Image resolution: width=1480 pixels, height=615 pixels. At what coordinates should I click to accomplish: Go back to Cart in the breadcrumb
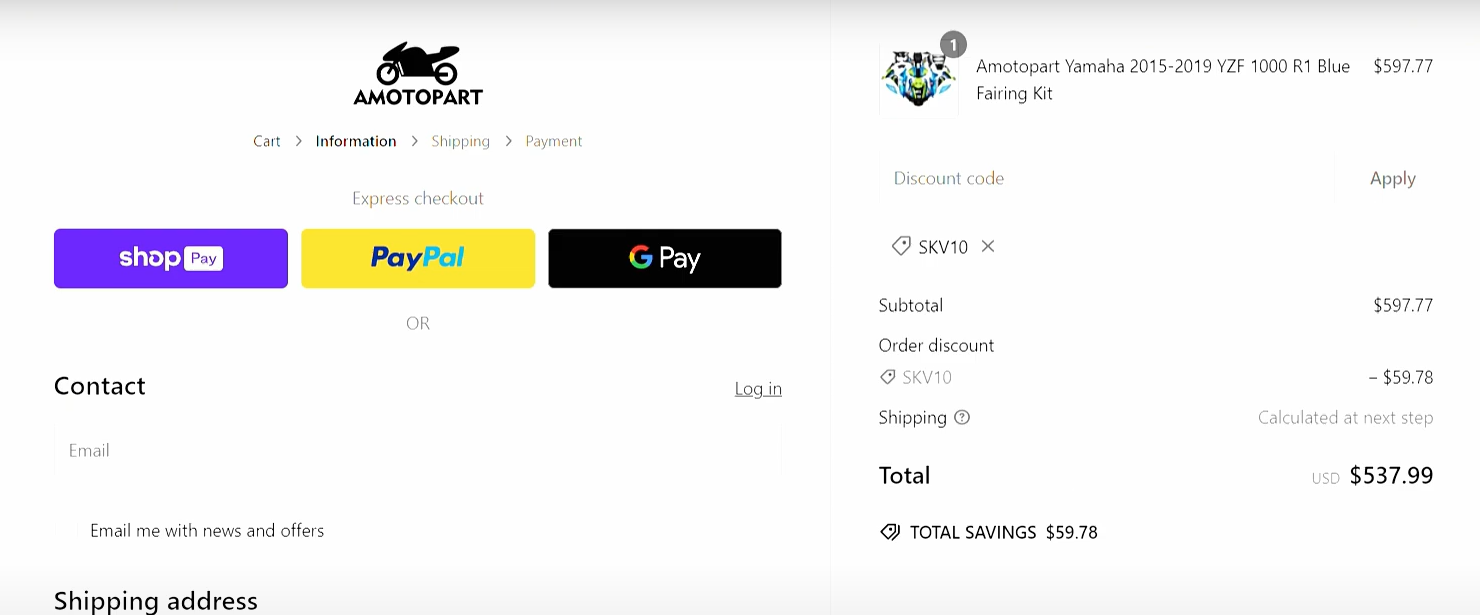tap(267, 141)
